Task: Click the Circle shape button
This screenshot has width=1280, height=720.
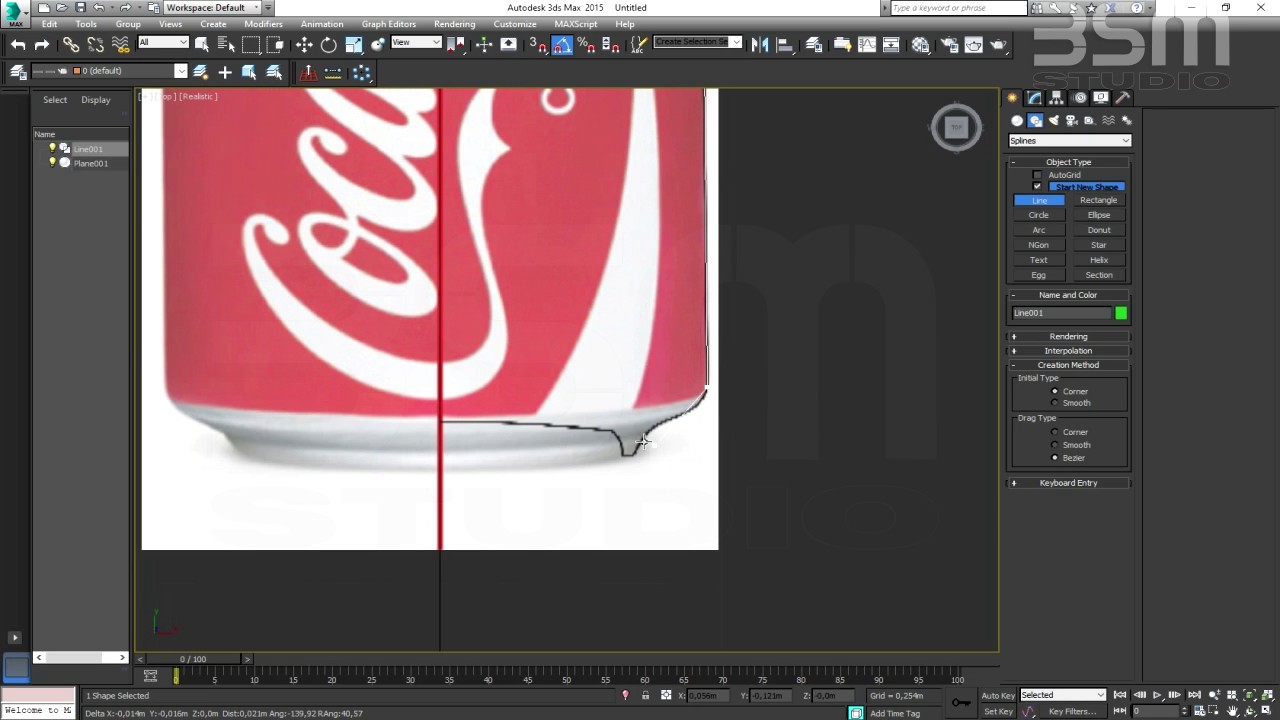Action: [1039, 215]
